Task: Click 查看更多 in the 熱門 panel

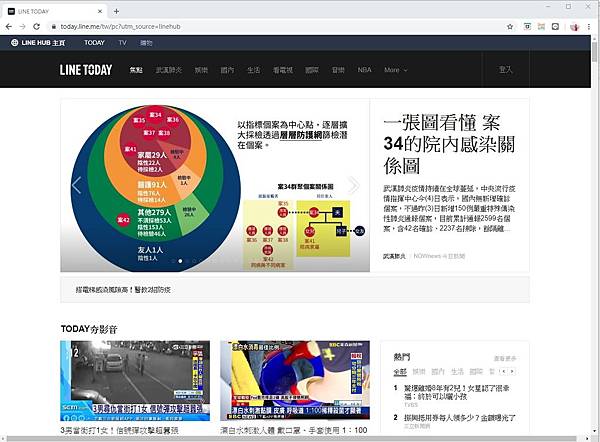Action: 505,359
